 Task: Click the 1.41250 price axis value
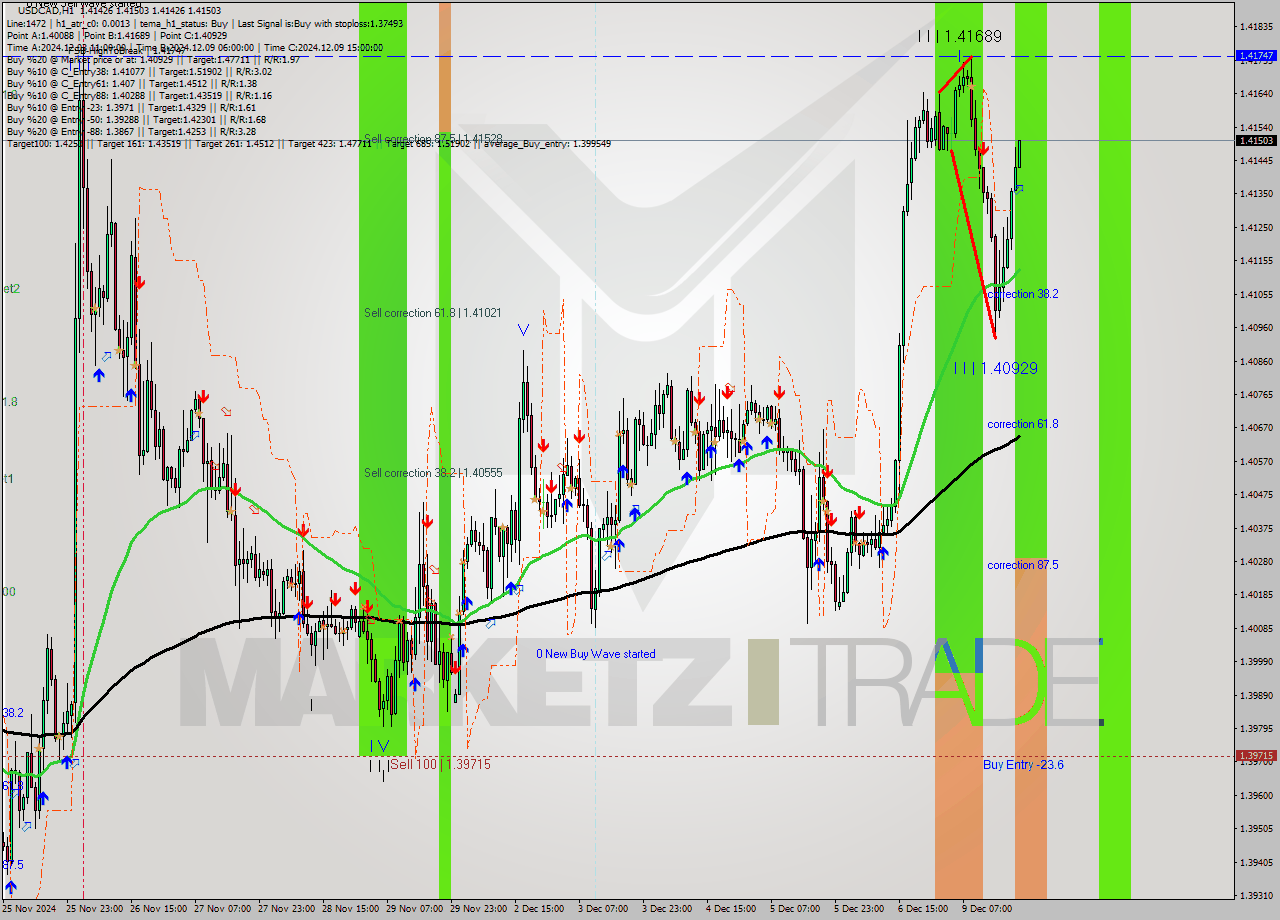click(1255, 227)
